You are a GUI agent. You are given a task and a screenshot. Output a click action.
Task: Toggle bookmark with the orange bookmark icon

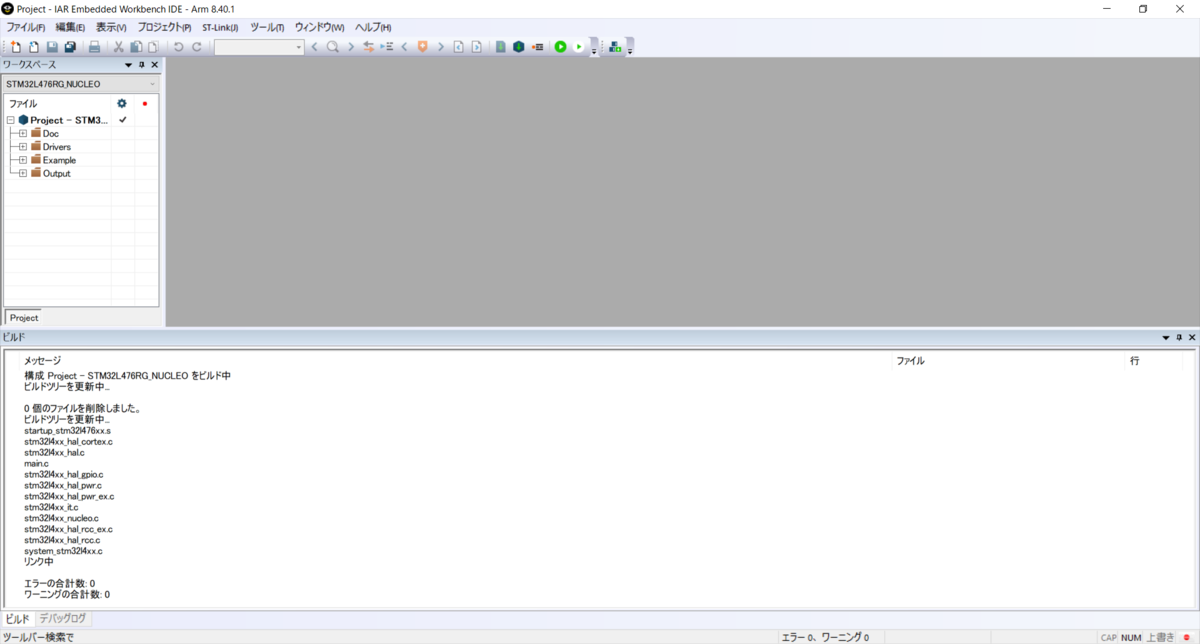point(422,47)
